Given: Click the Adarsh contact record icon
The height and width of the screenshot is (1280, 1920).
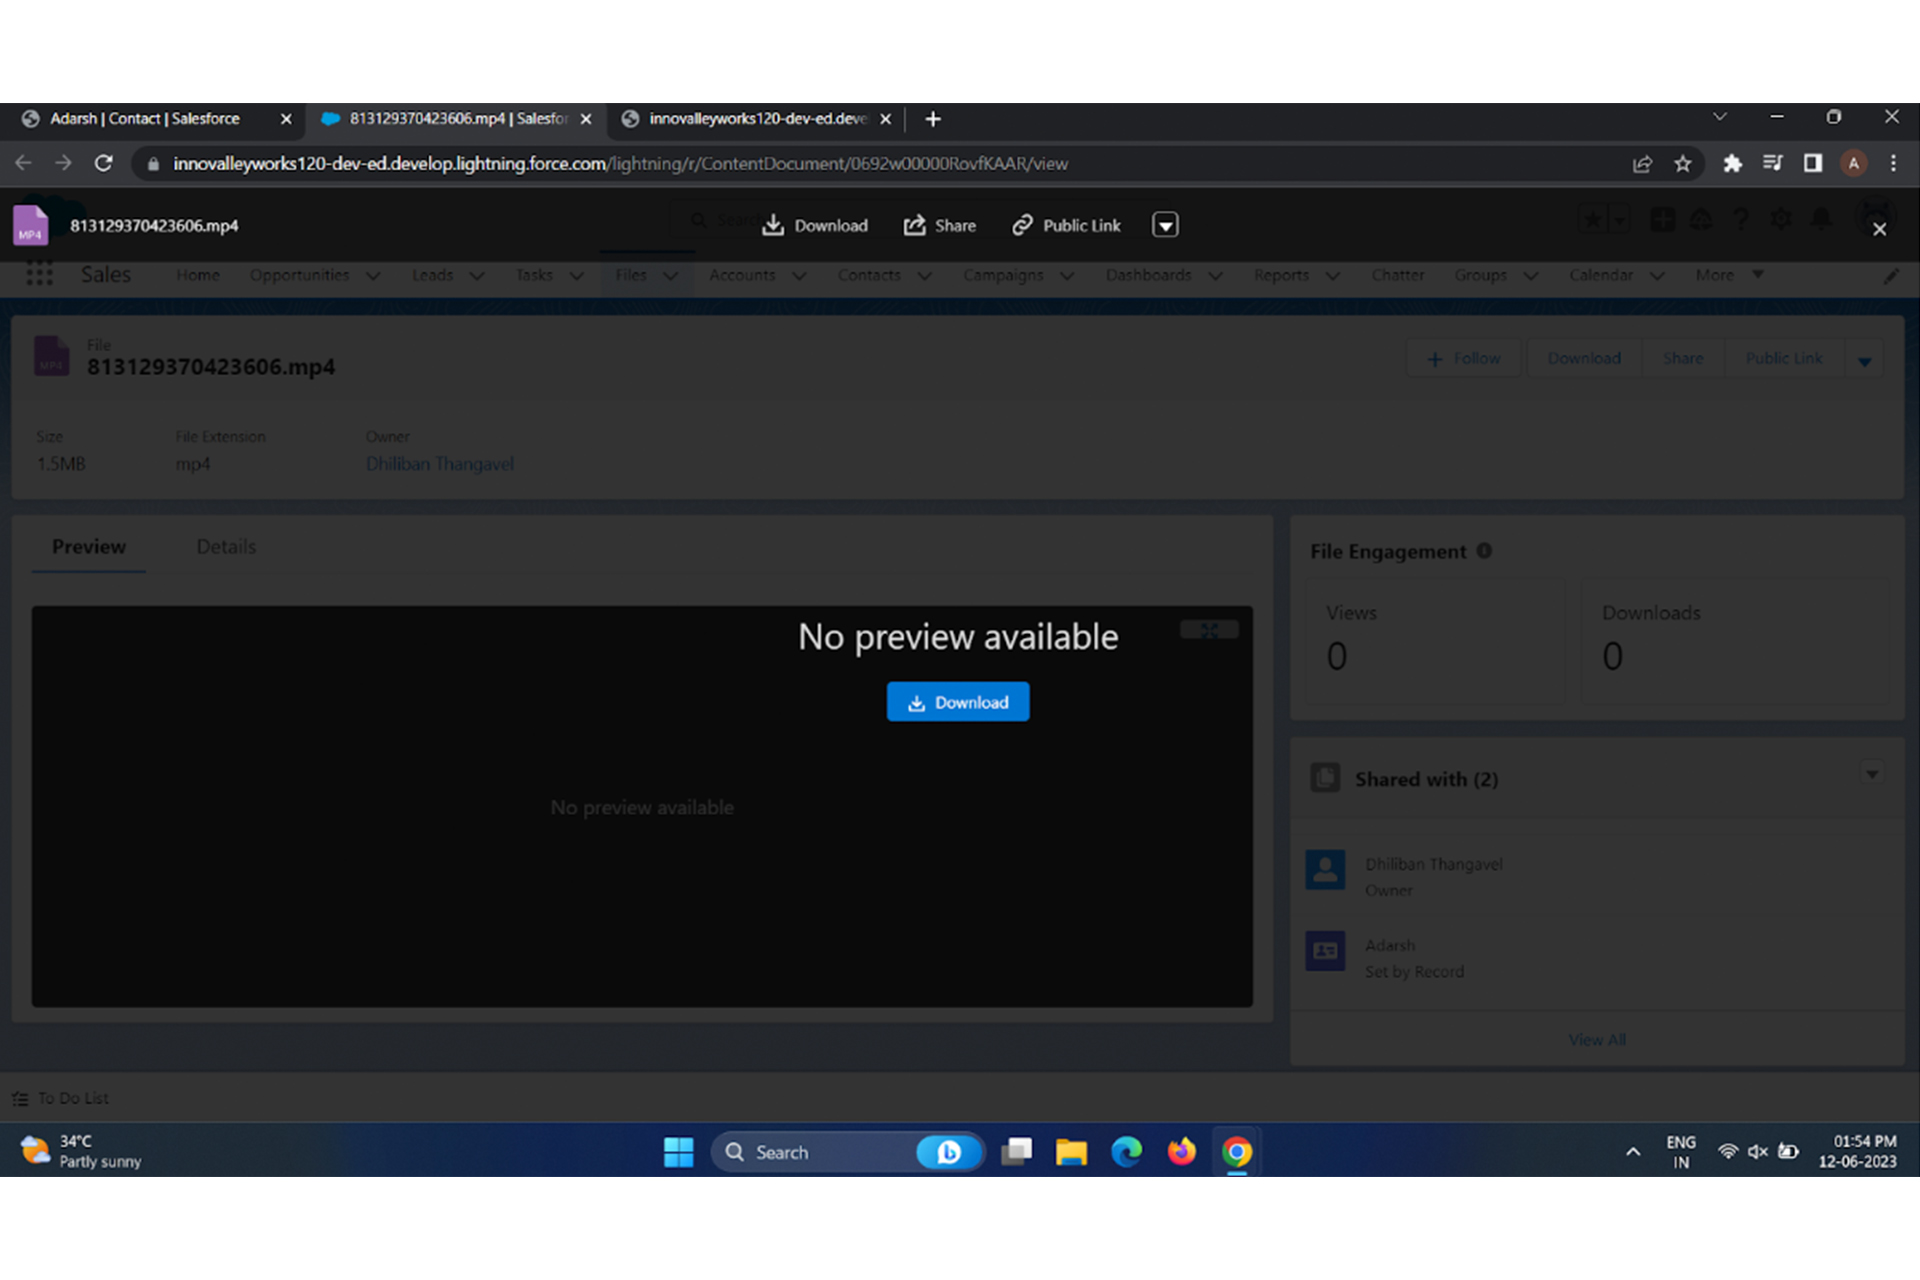Looking at the screenshot, I should [x=1325, y=951].
